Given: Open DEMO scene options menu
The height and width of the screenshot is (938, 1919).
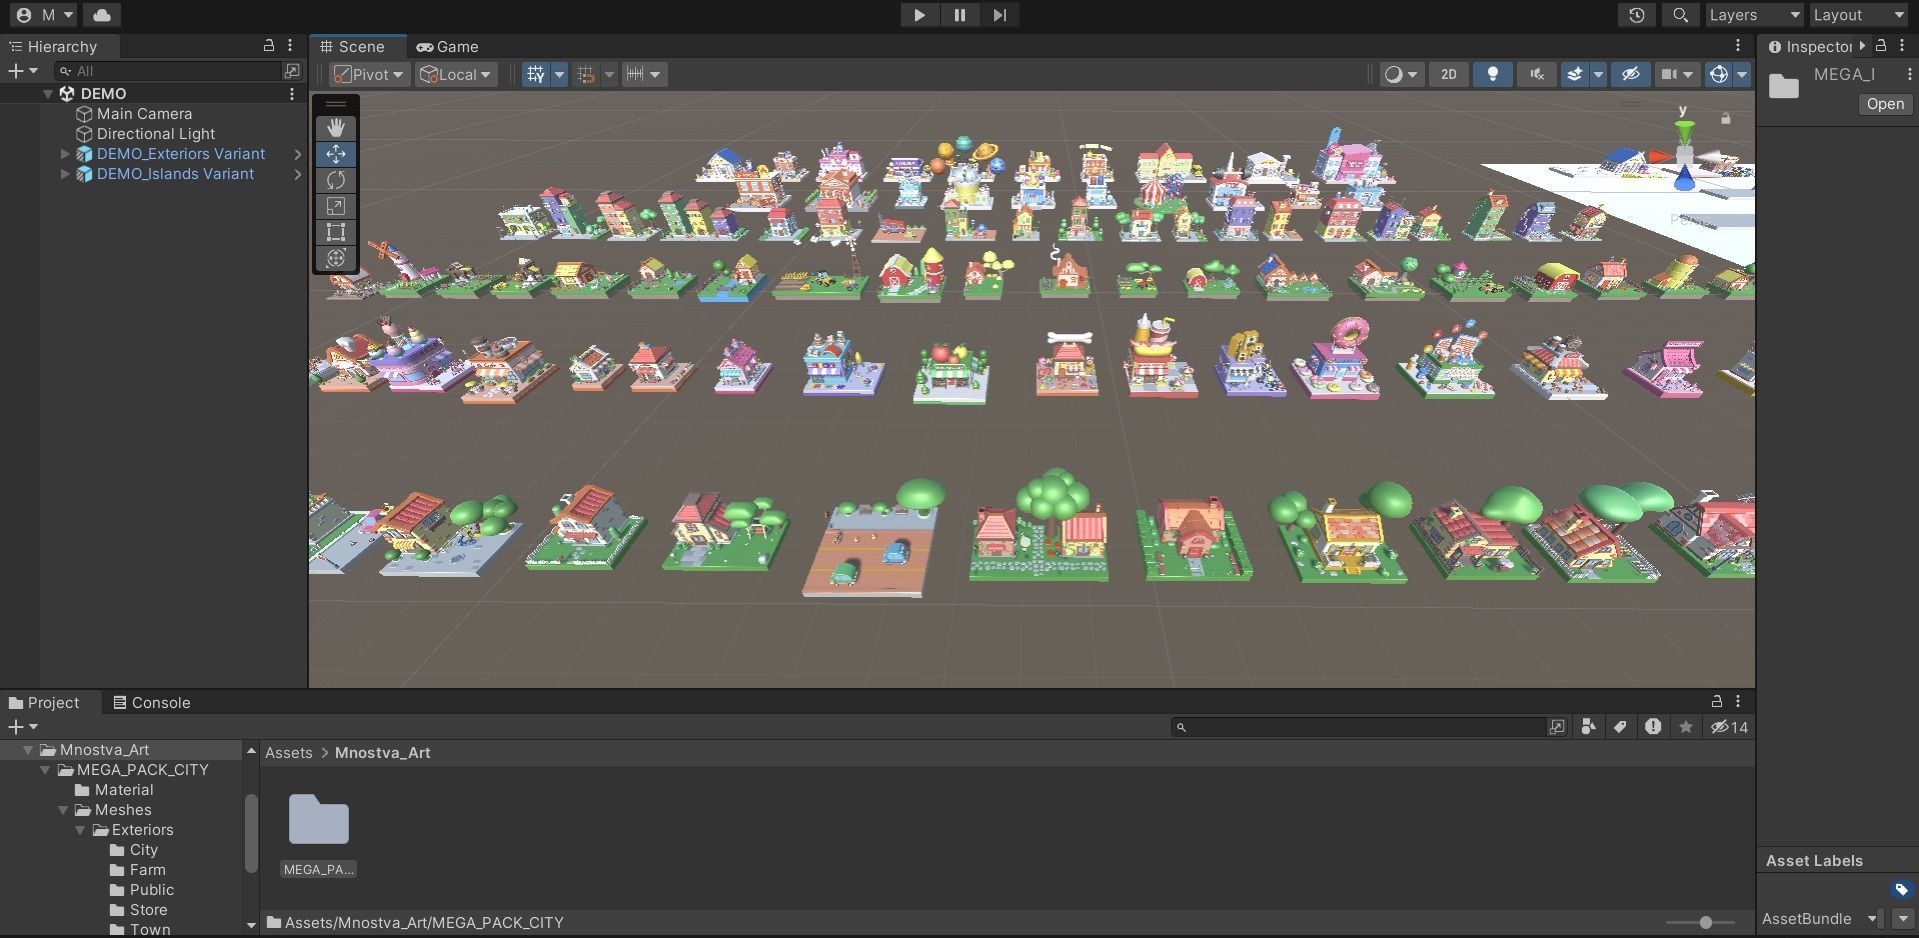Looking at the screenshot, I should [x=292, y=94].
